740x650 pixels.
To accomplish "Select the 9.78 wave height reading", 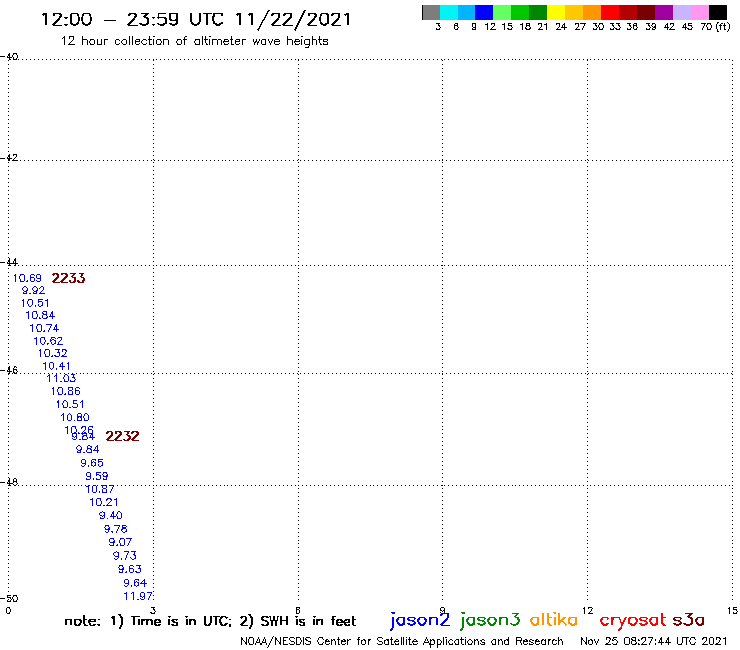I will click(116, 529).
